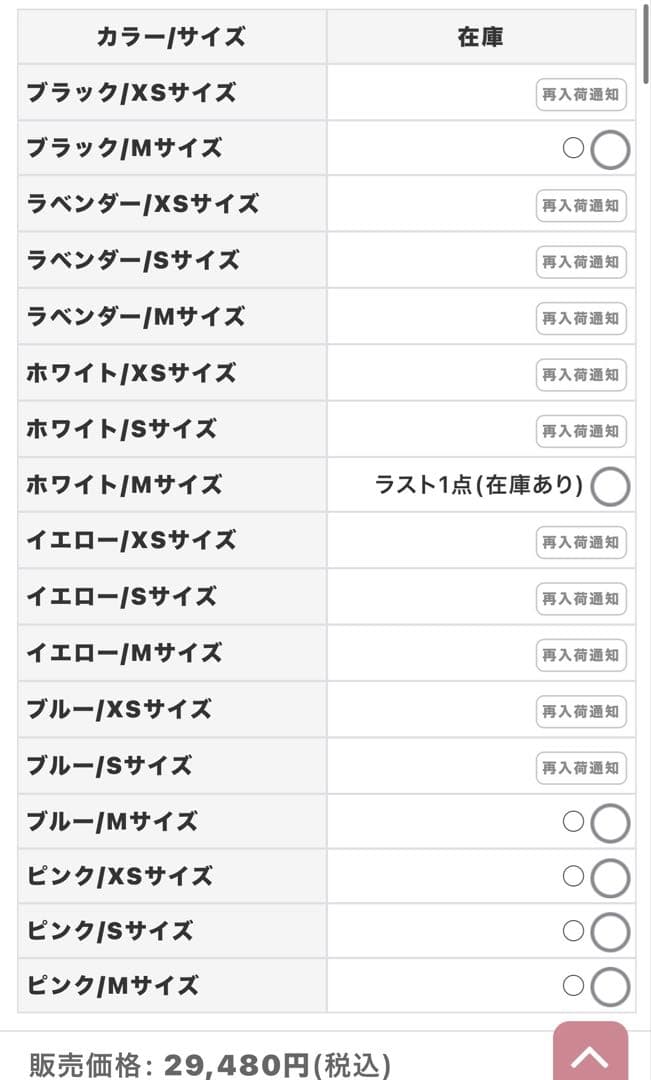
Task: Choose the ピンク/Mサイズ radio circle
Action: (x=610, y=987)
